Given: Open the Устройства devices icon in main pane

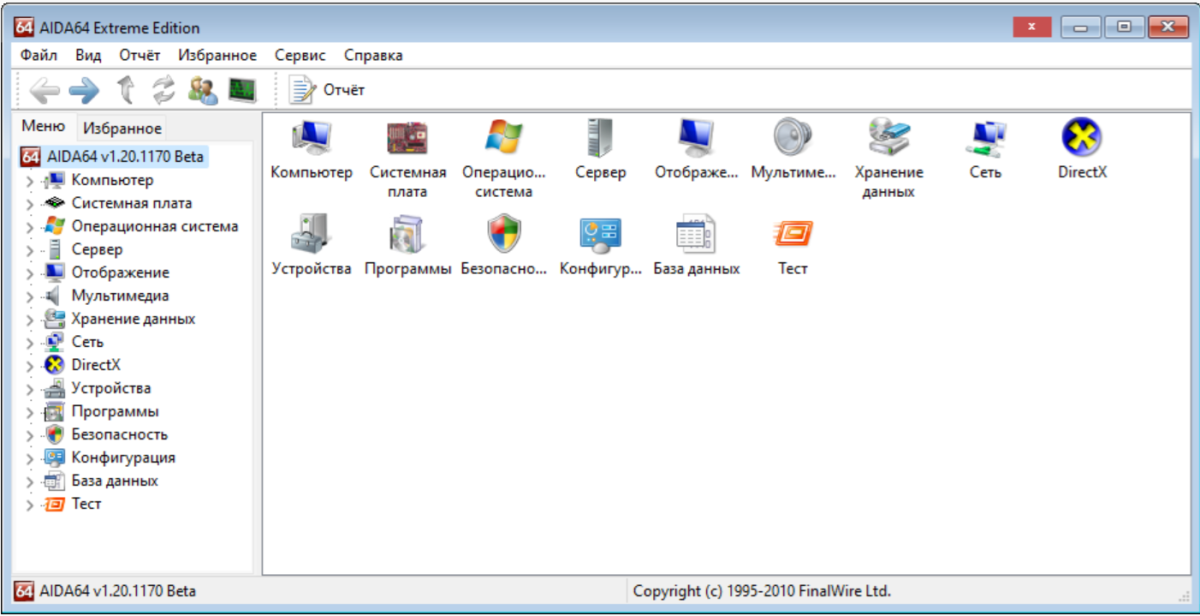Looking at the screenshot, I should [x=311, y=233].
